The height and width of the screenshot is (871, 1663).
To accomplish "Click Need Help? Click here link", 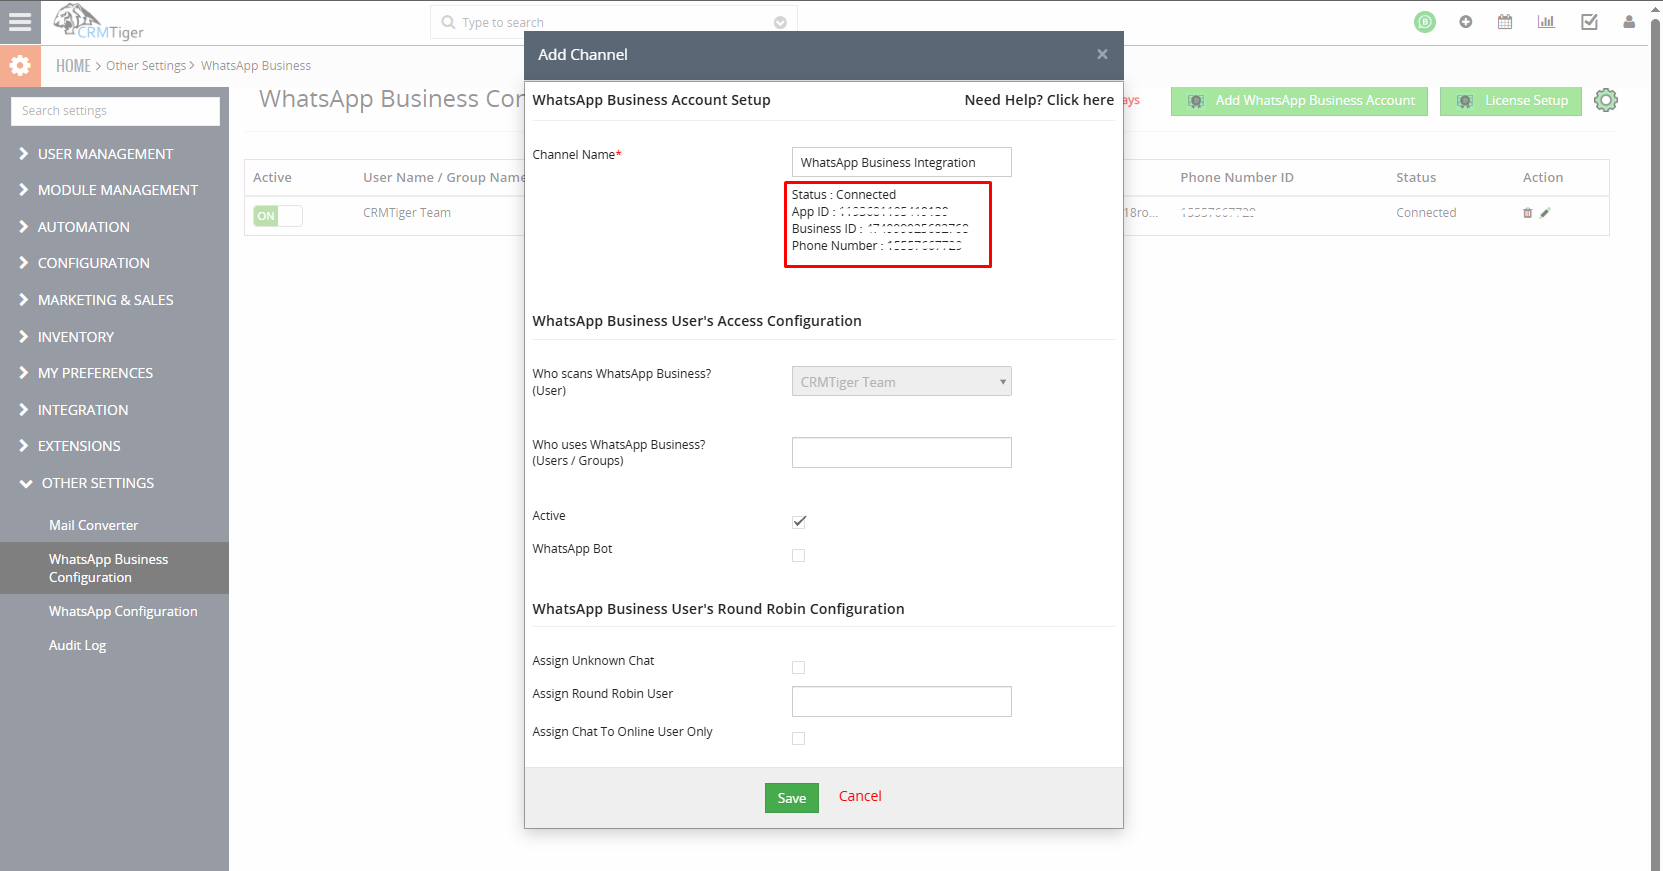I will 1039,100.
